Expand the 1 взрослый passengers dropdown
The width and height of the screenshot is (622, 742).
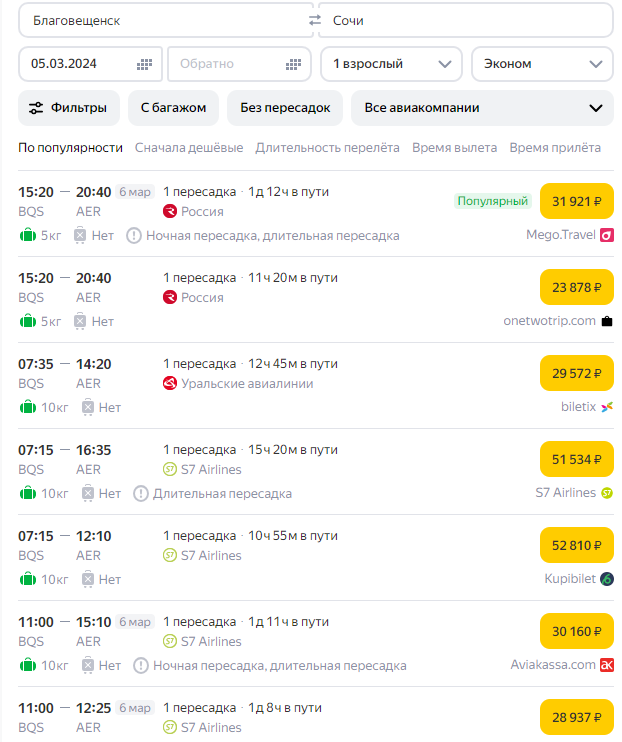tap(391, 64)
